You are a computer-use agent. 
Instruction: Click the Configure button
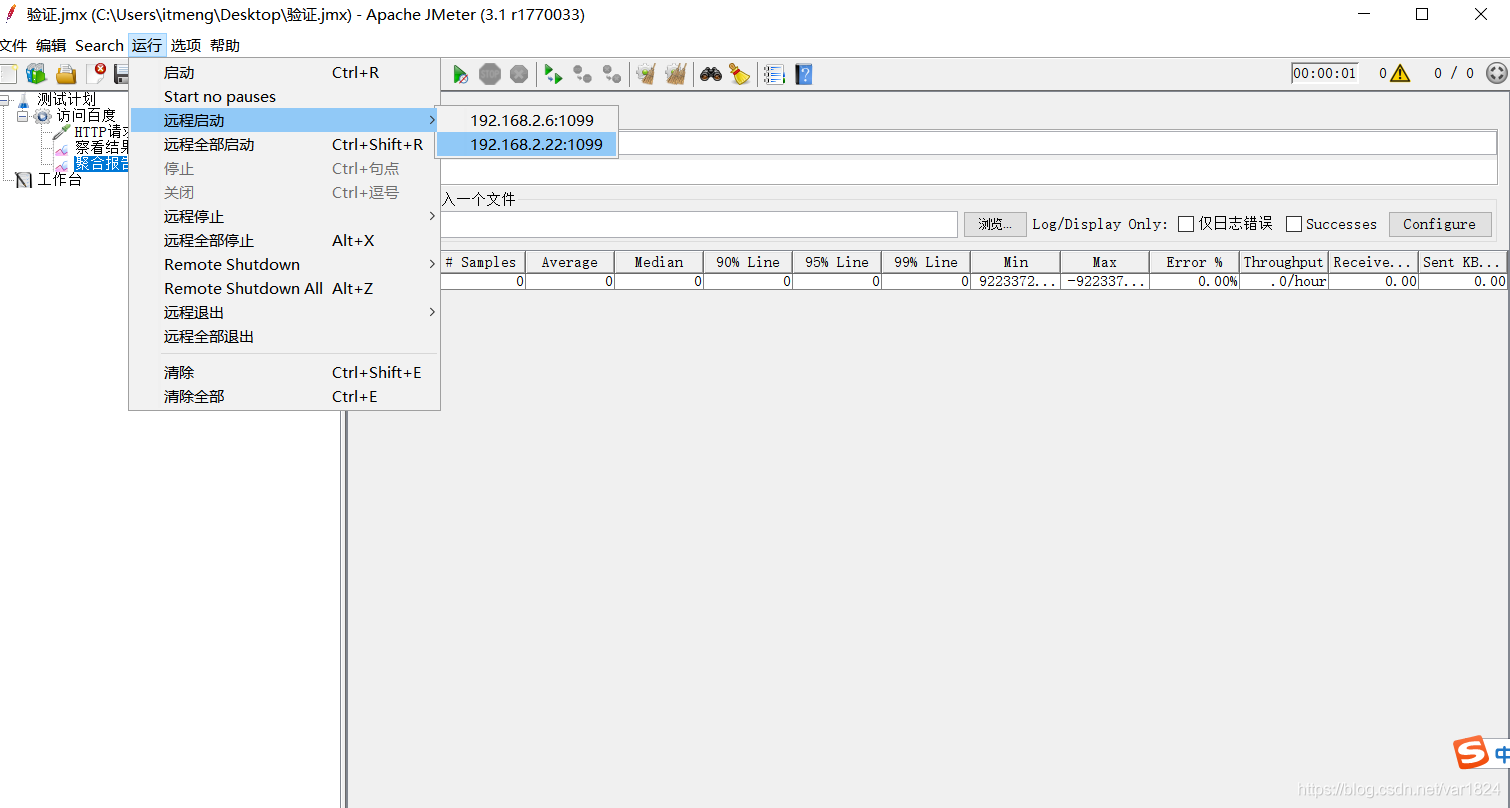click(1439, 224)
